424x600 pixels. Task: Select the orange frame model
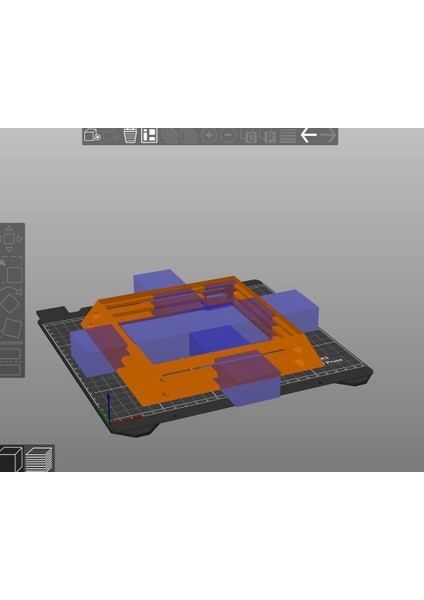pos(145,379)
